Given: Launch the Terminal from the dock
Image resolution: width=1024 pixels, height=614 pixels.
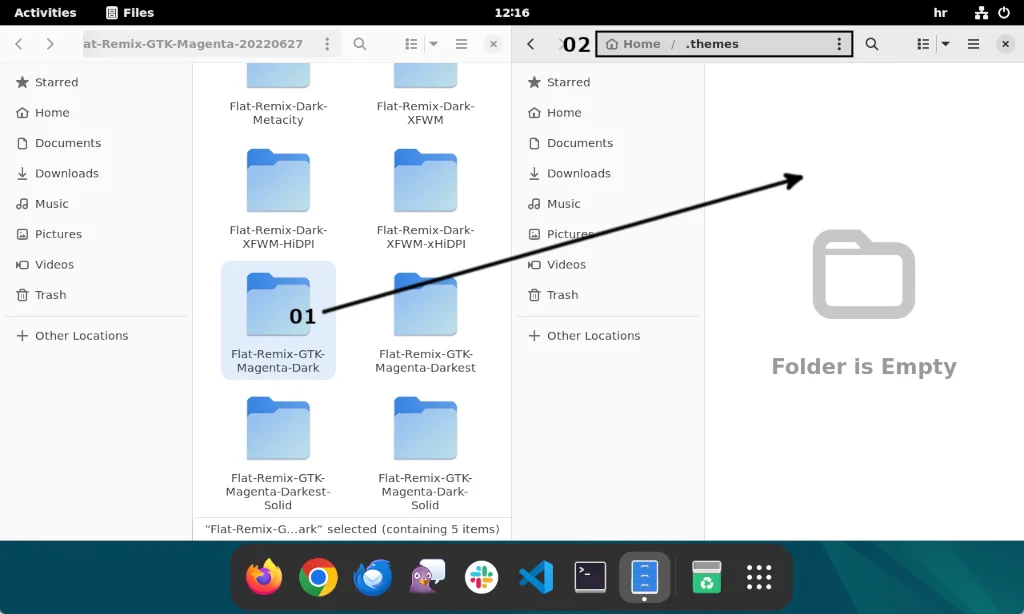Looking at the screenshot, I should pyautogui.click(x=590, y=577).
